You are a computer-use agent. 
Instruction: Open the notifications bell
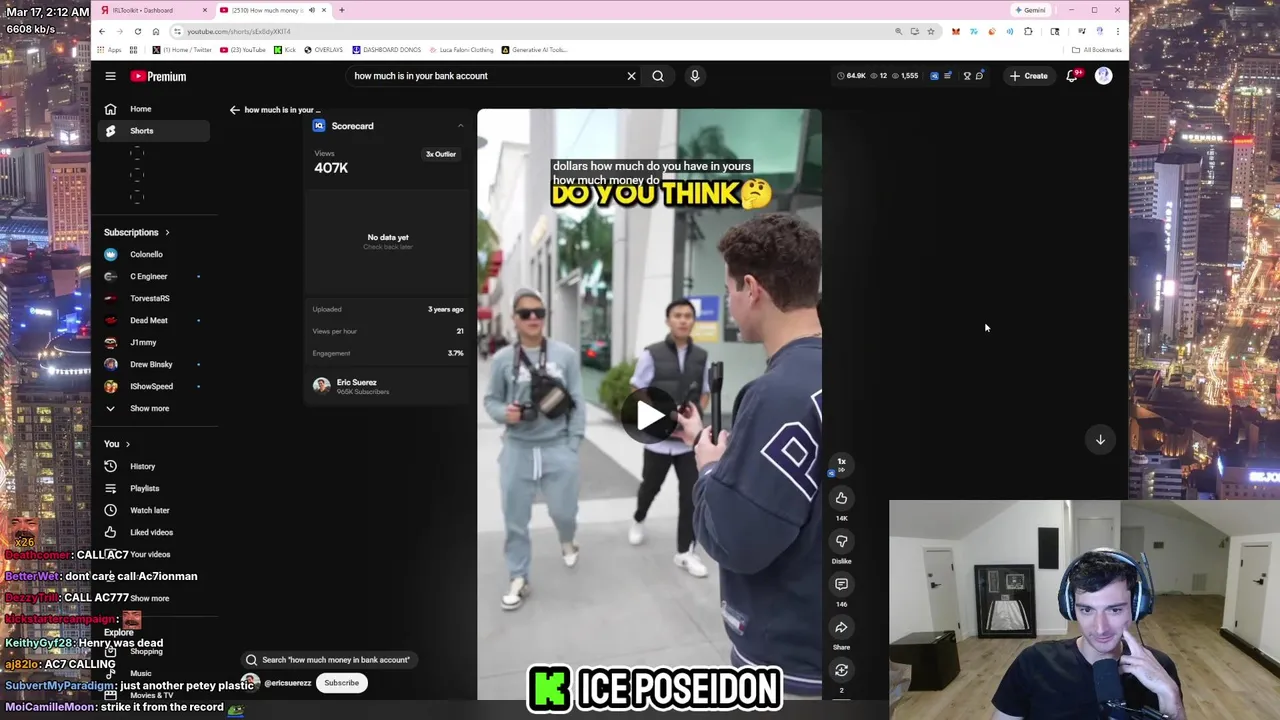1072,76
